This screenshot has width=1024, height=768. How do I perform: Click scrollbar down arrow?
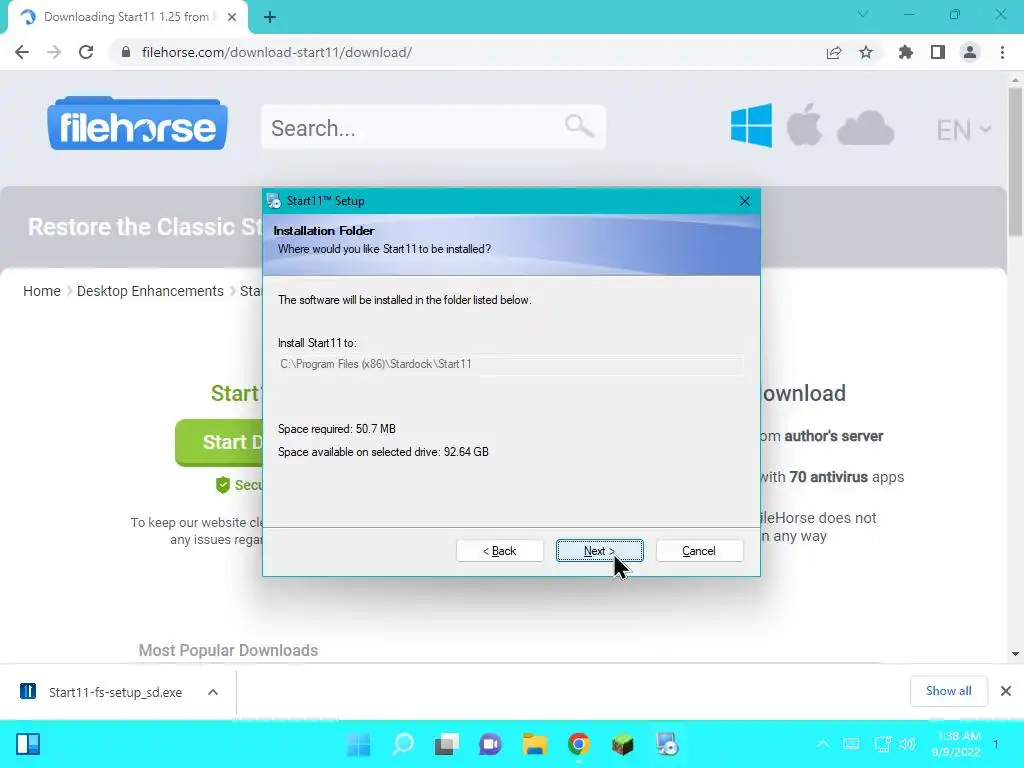pyautogui.click(x=1015, y=654)
